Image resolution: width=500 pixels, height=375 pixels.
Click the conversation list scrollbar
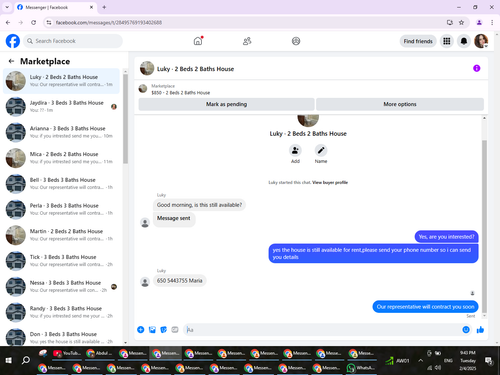pos(125,119)
